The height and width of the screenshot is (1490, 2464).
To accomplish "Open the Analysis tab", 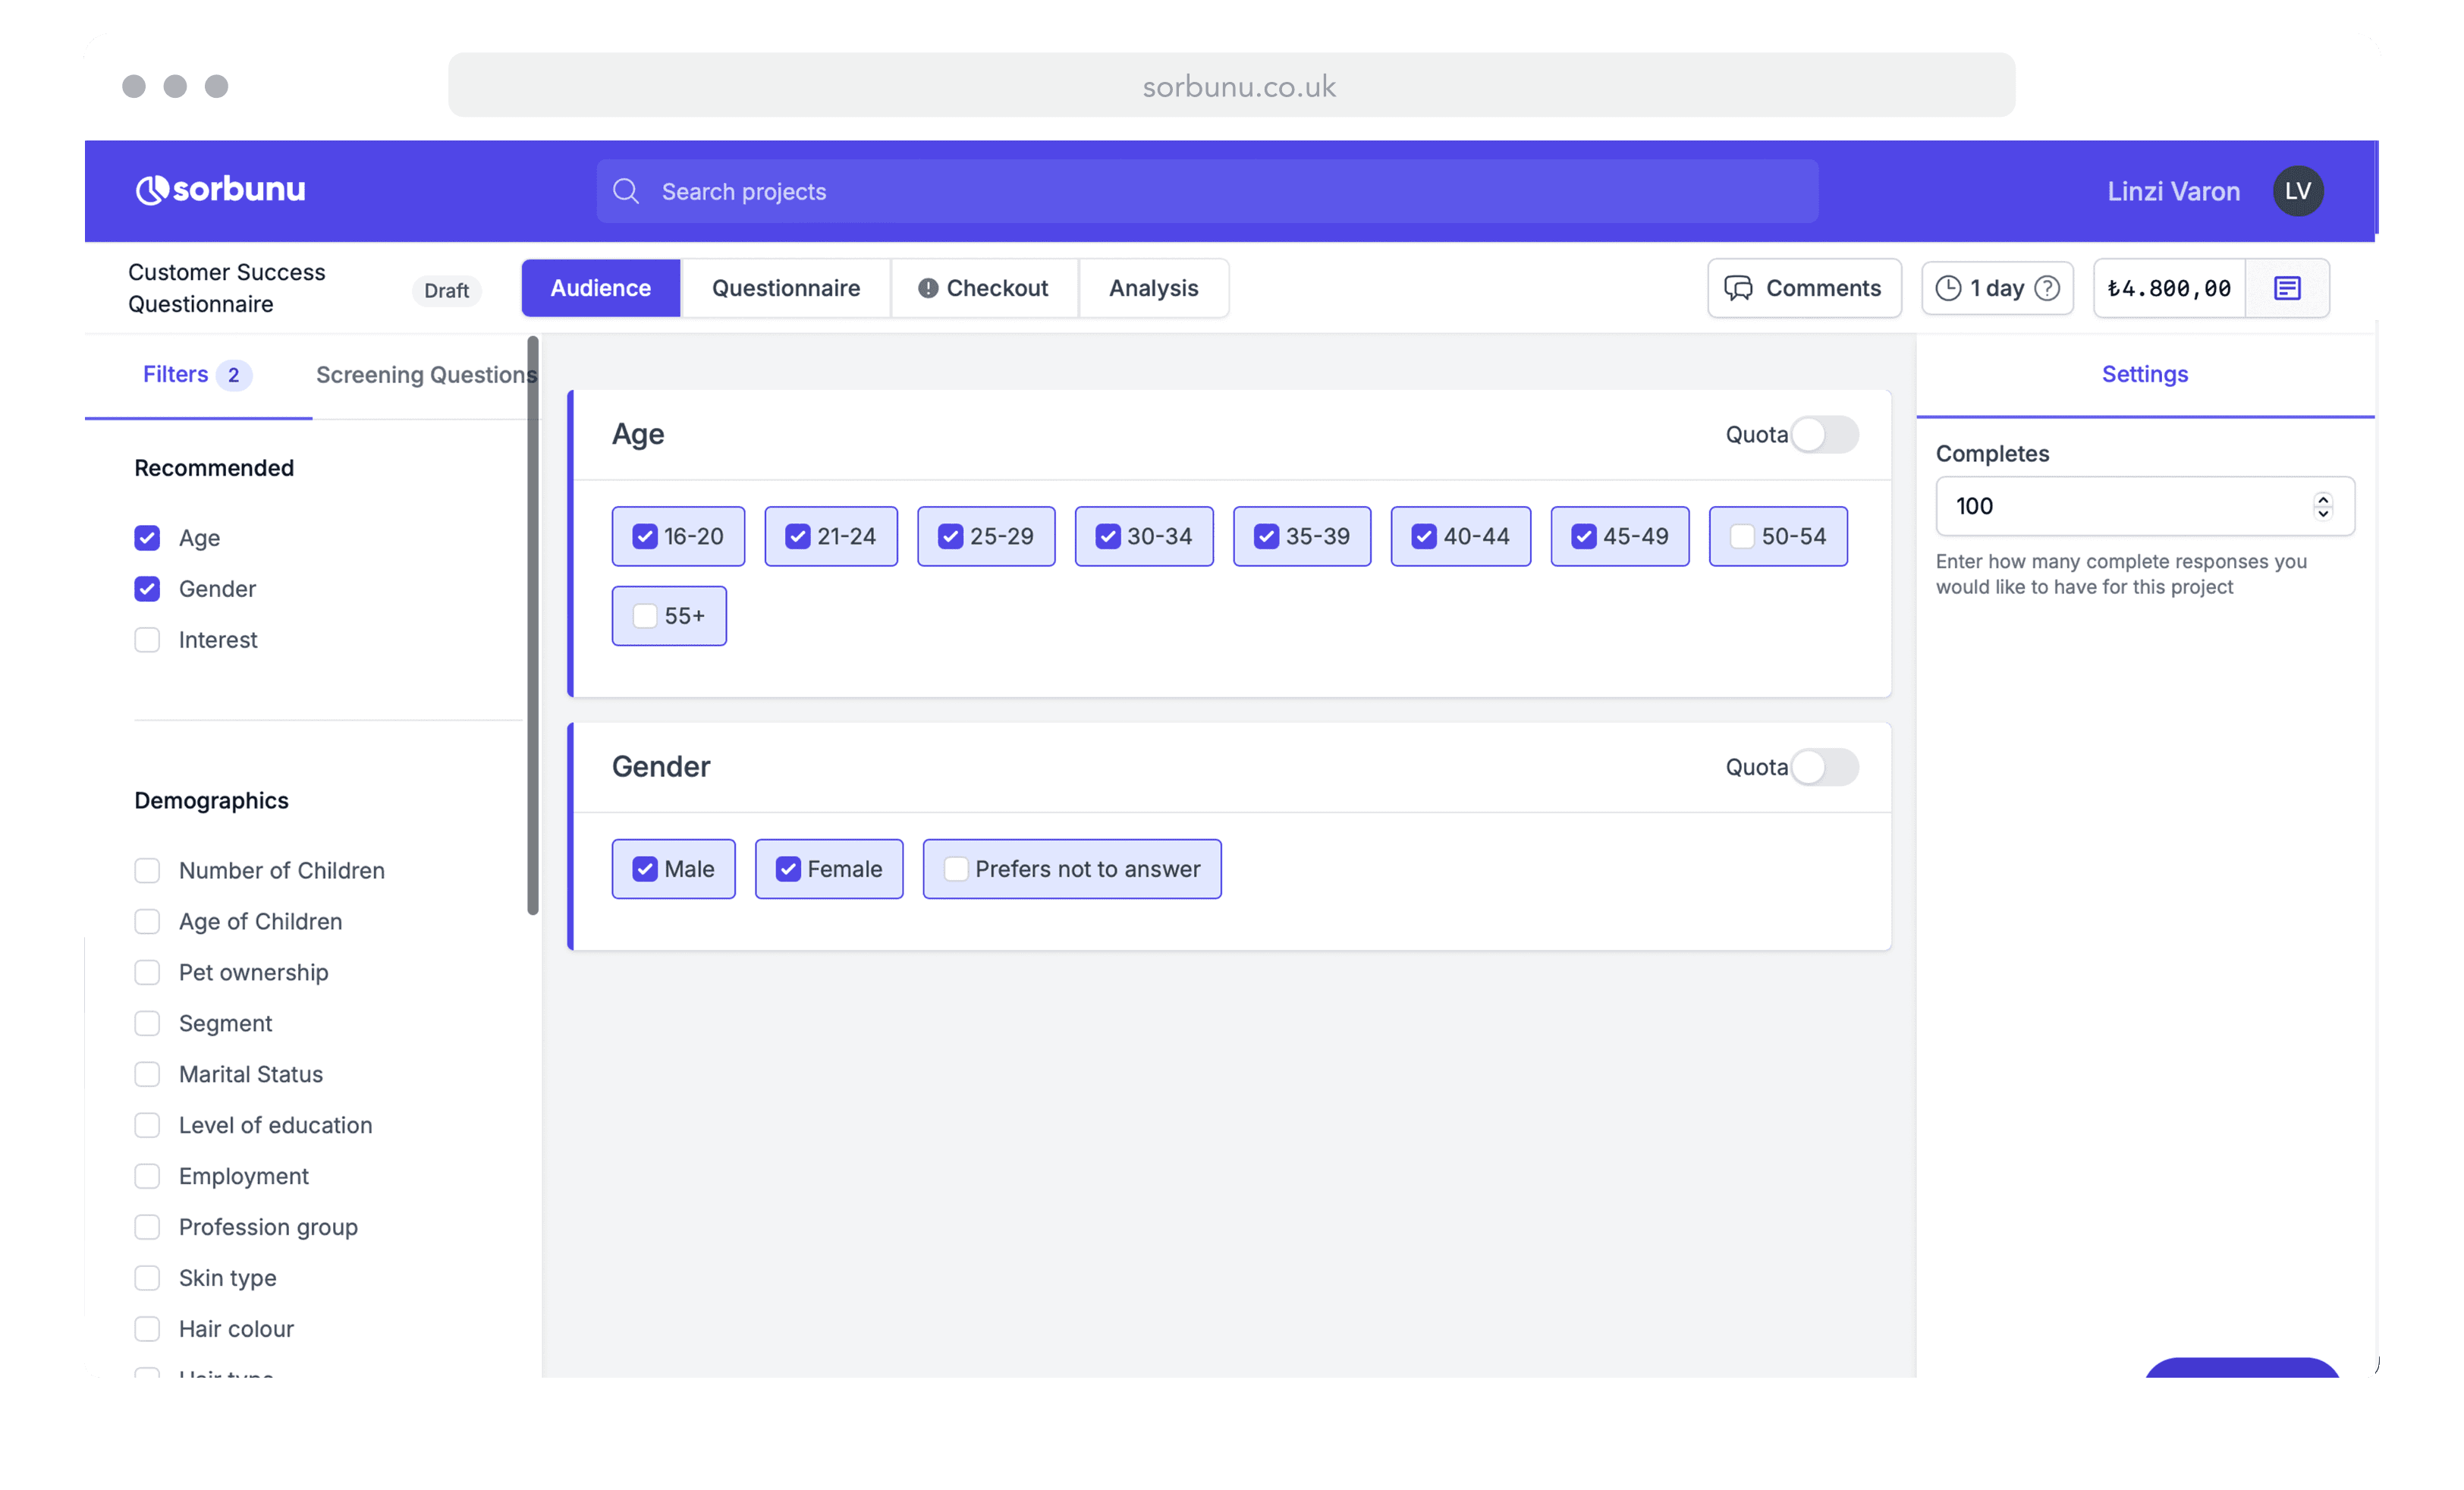I will (1153, 288).
